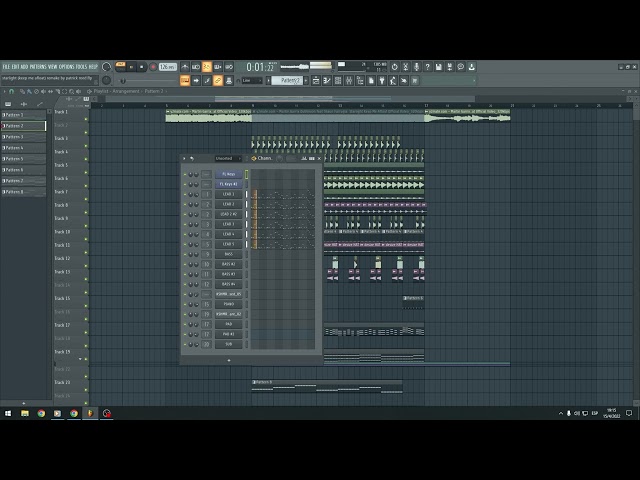Image resolution: width=640 pixels, height=480 pixels.
Task: Toggle the highlighted link icon in toolbar
Action: (218, 81)
